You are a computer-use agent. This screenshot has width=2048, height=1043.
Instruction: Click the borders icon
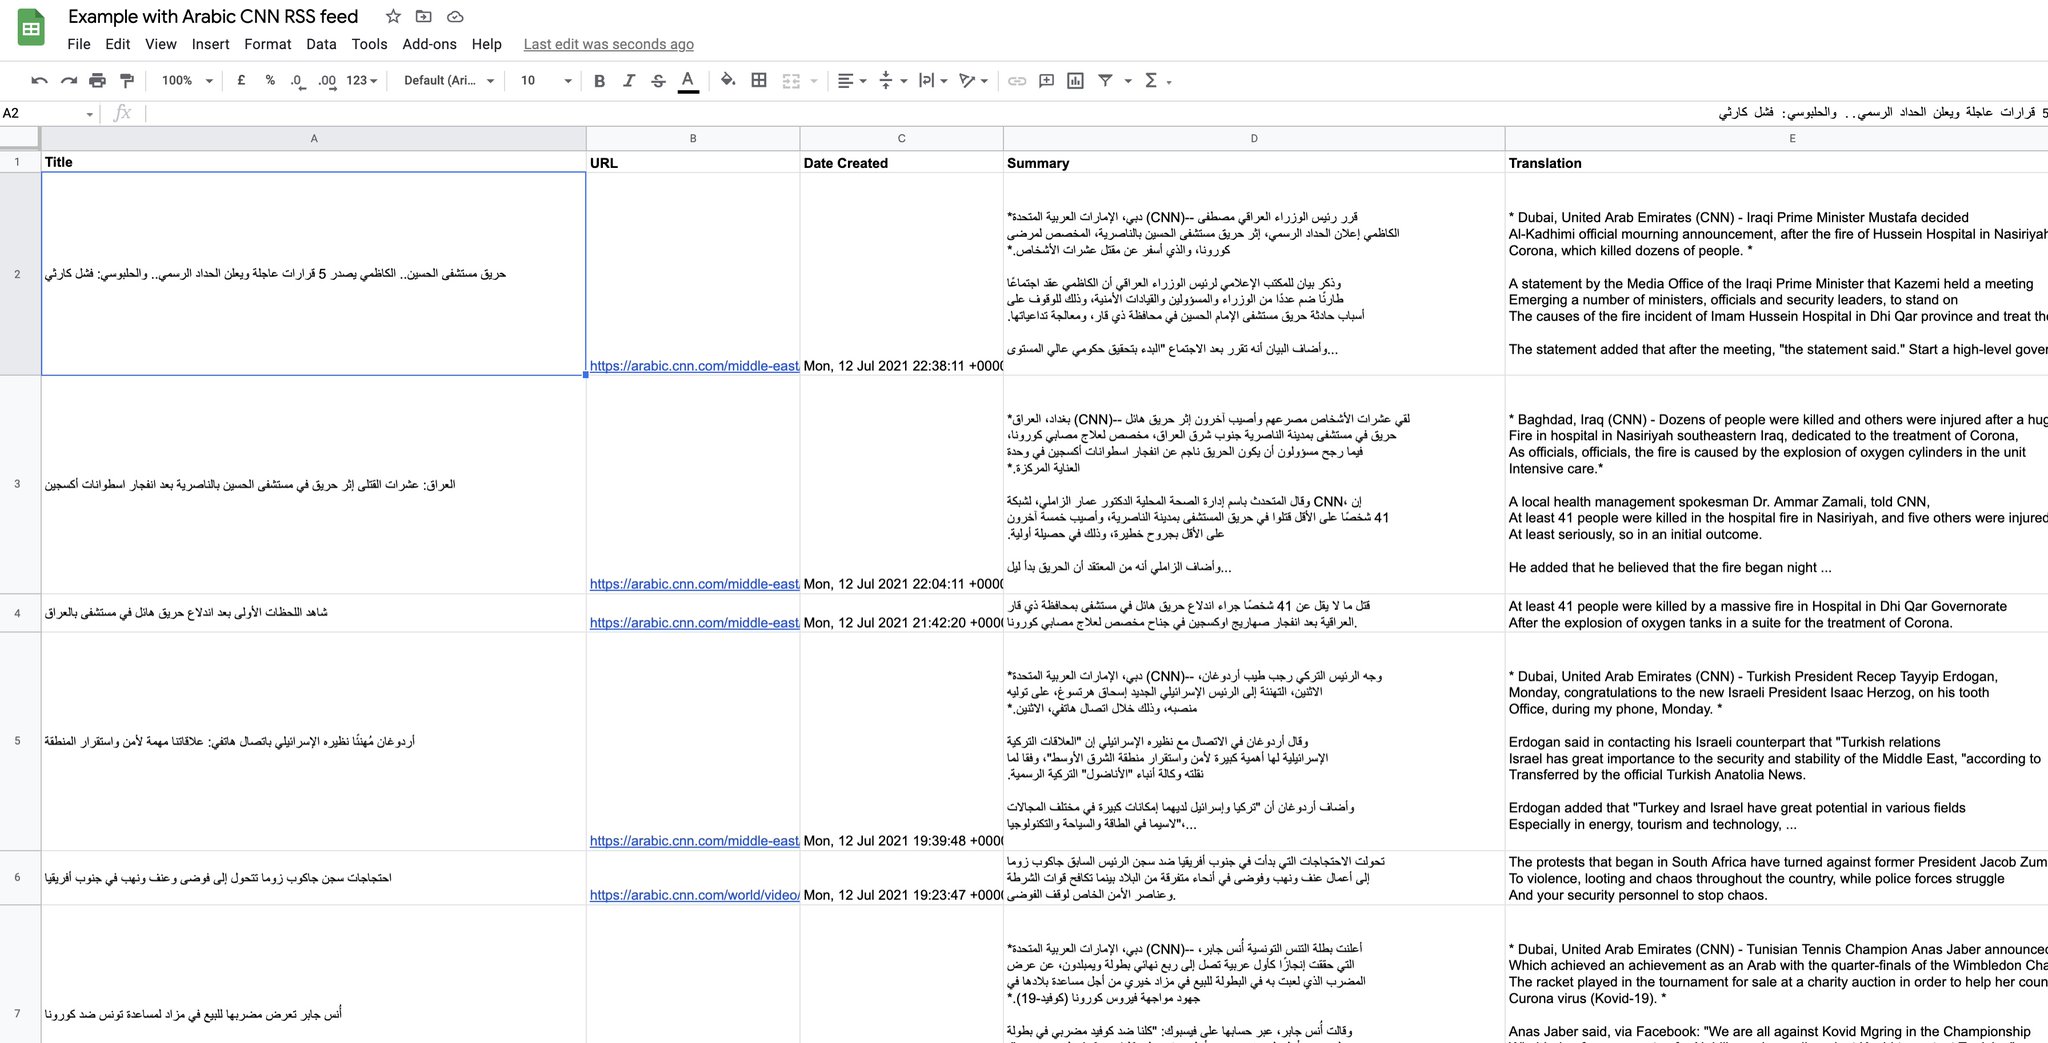point(758,80)
